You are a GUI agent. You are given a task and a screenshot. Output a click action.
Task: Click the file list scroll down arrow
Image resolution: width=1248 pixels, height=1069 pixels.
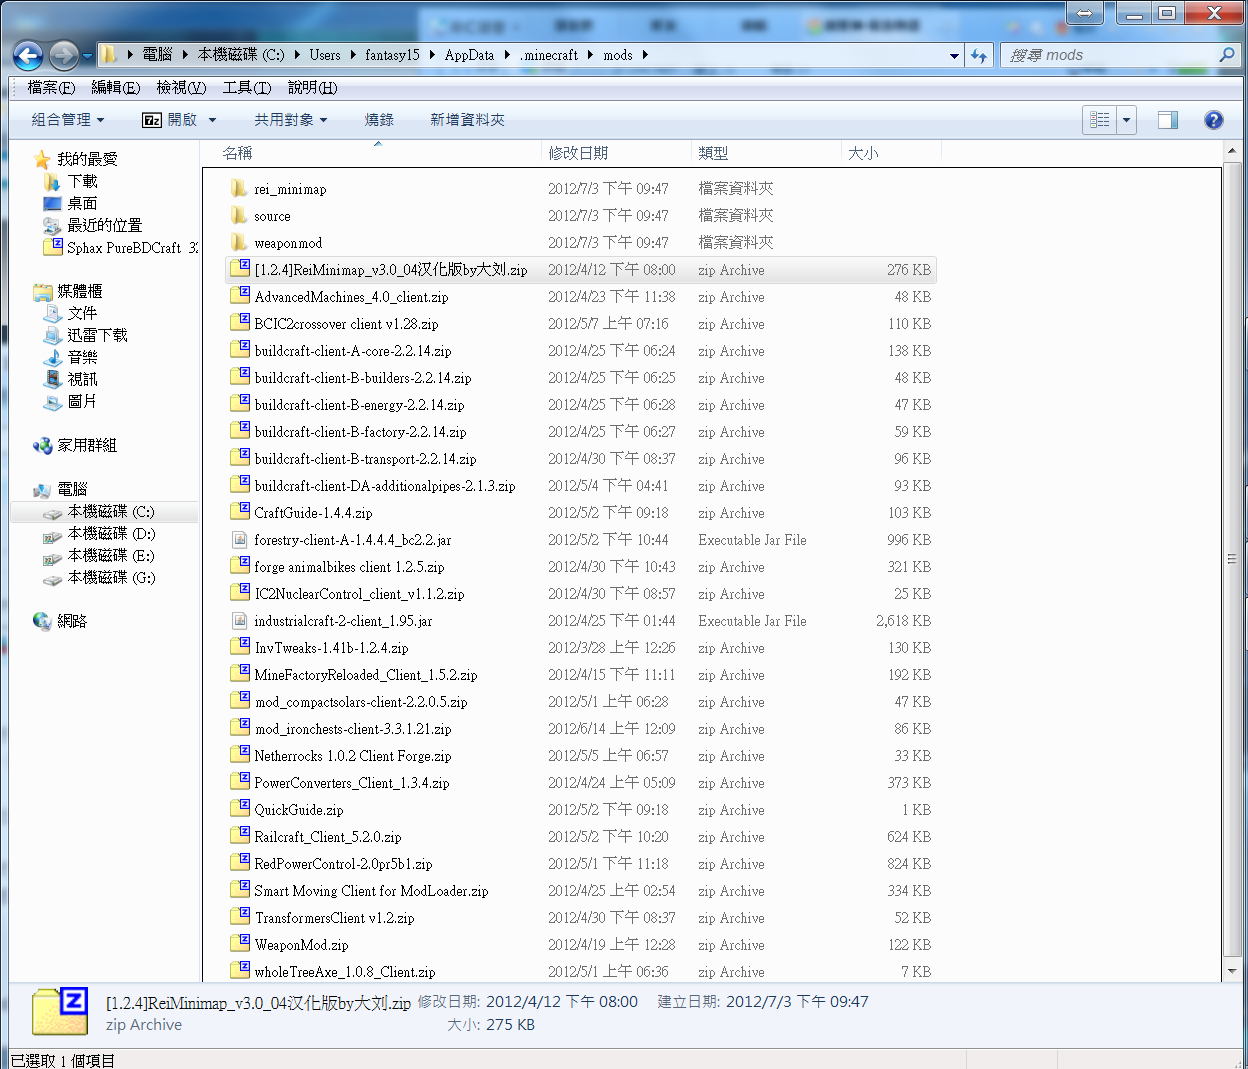click(1232, 970)
